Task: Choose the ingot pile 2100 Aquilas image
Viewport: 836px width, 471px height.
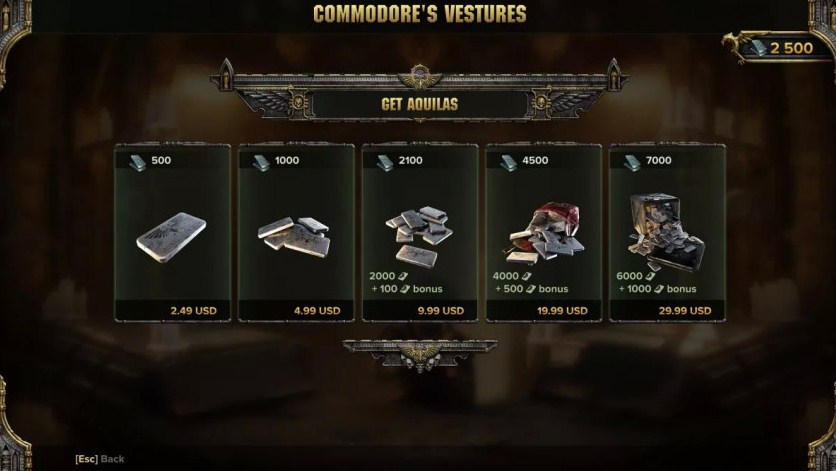Action: (x=419, y=236)
